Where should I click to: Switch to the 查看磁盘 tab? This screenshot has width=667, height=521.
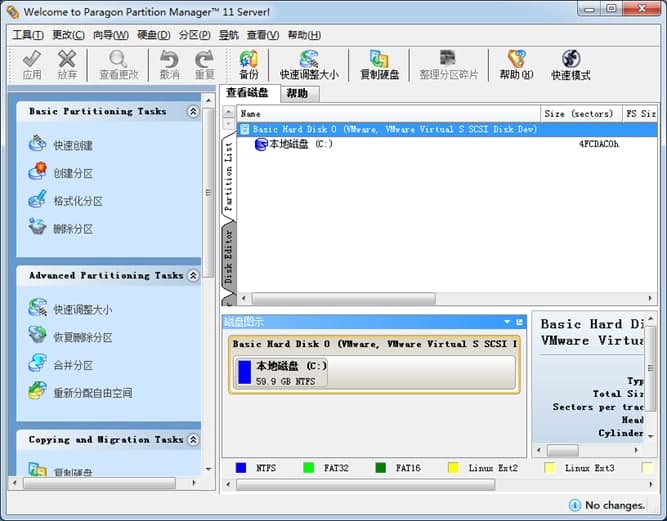(249, 92)
